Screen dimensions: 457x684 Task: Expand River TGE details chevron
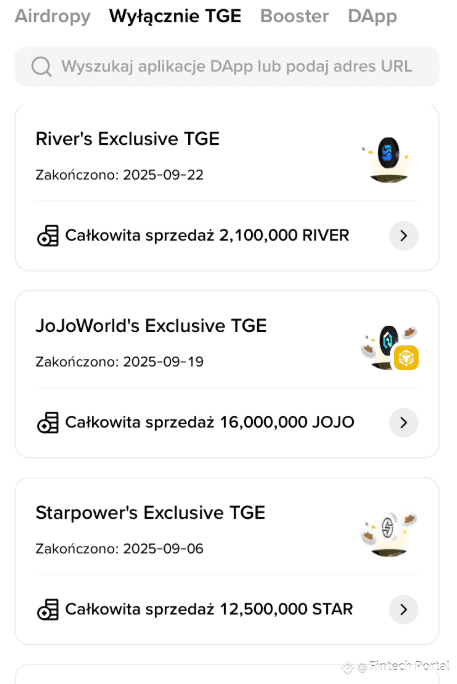tap(404, 236)
